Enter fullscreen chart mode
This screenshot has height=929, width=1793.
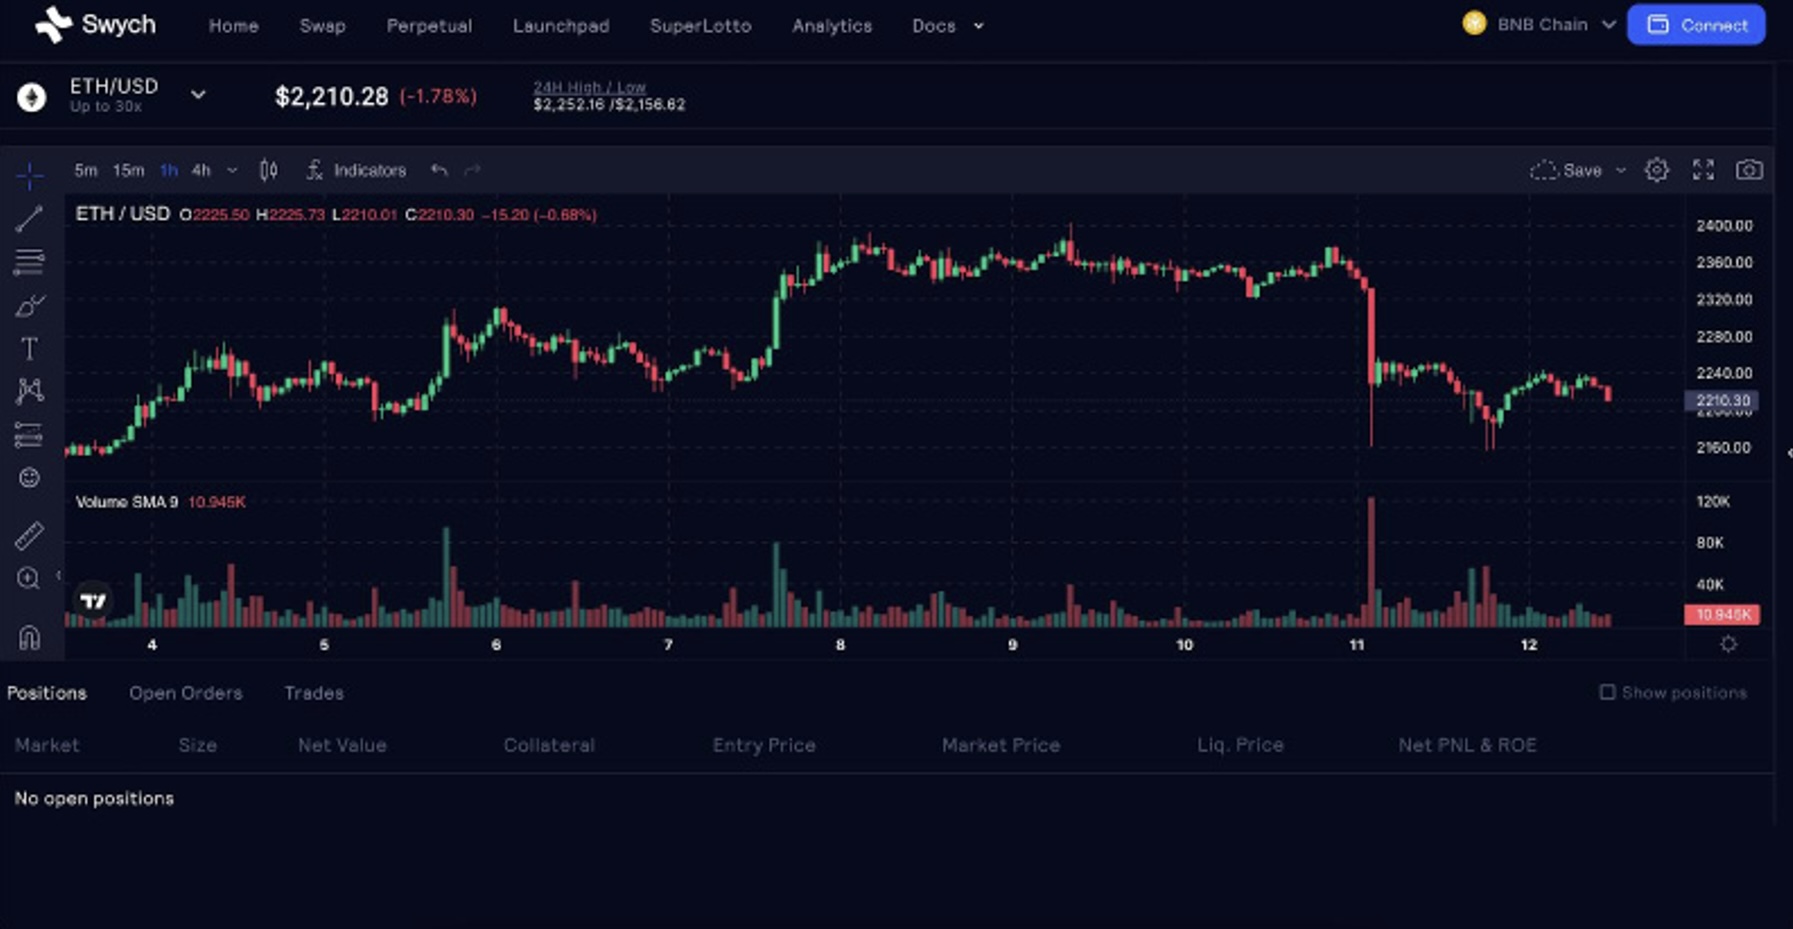[x=1703, y=170]
